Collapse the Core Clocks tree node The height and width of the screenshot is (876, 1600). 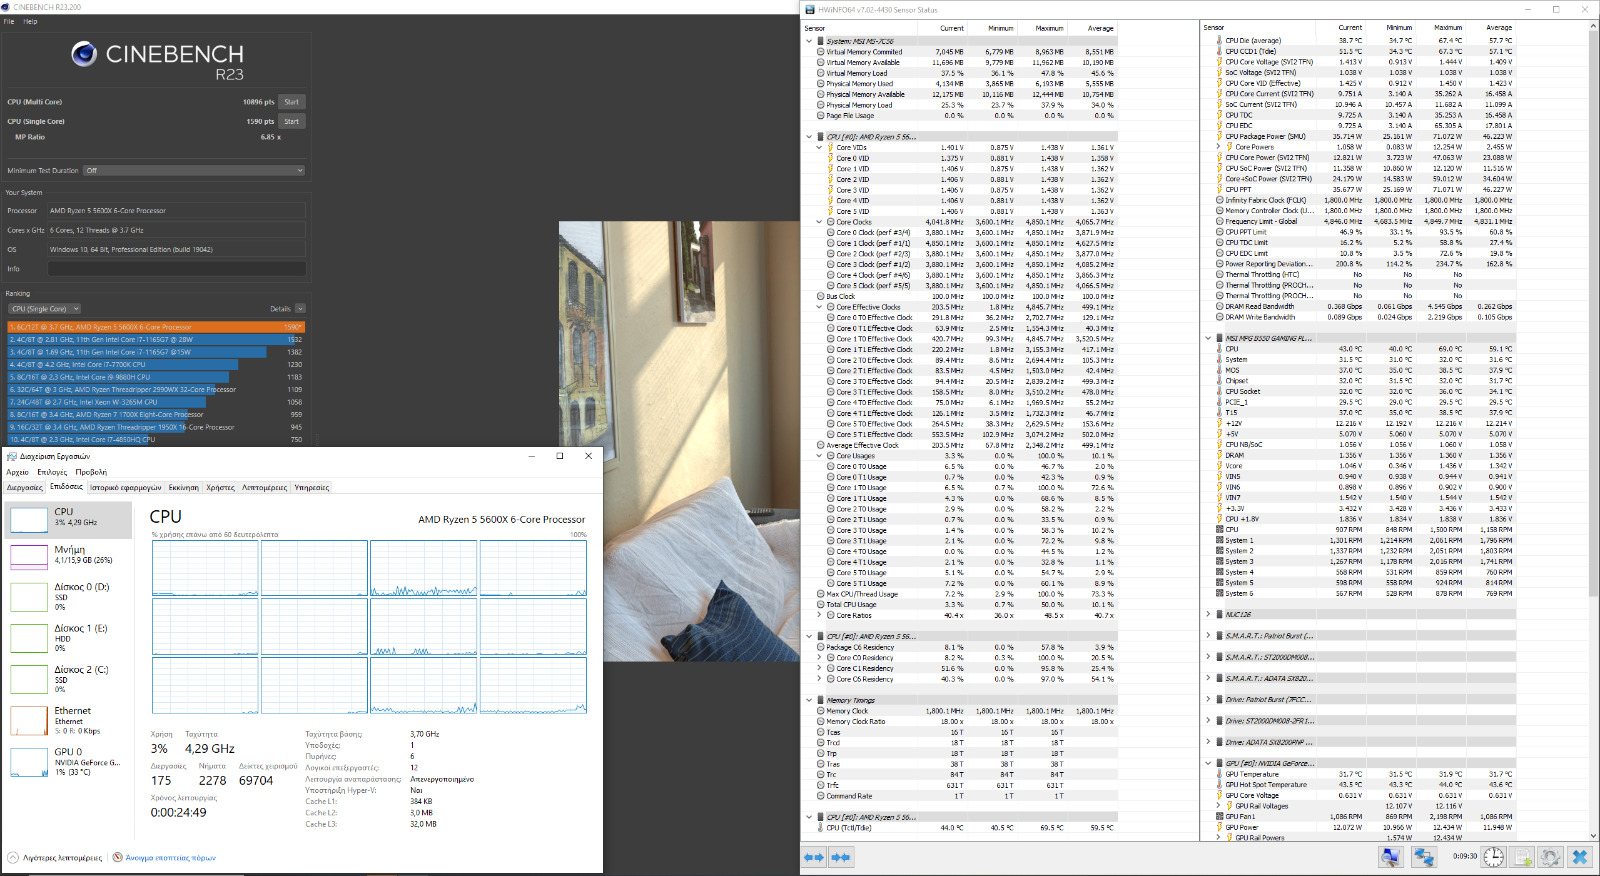pos(819,222)
